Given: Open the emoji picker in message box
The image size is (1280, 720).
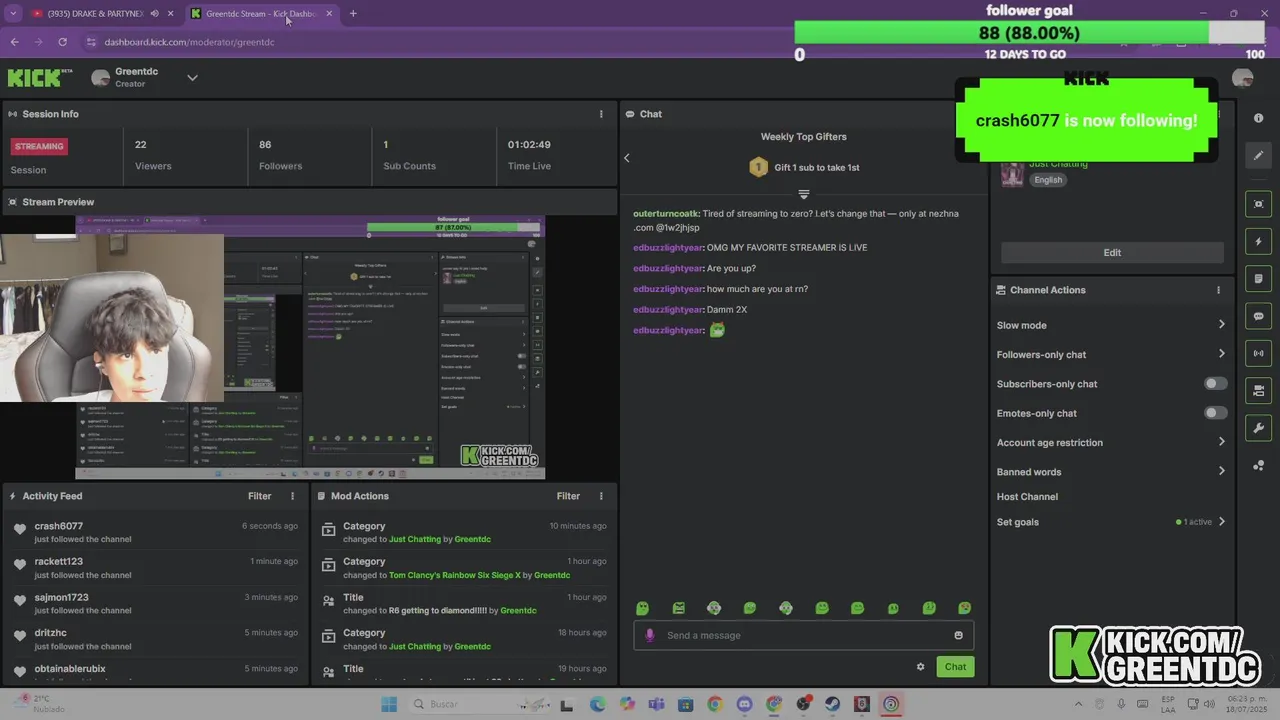Looking at the screenshot, I should tap(958, 635).
